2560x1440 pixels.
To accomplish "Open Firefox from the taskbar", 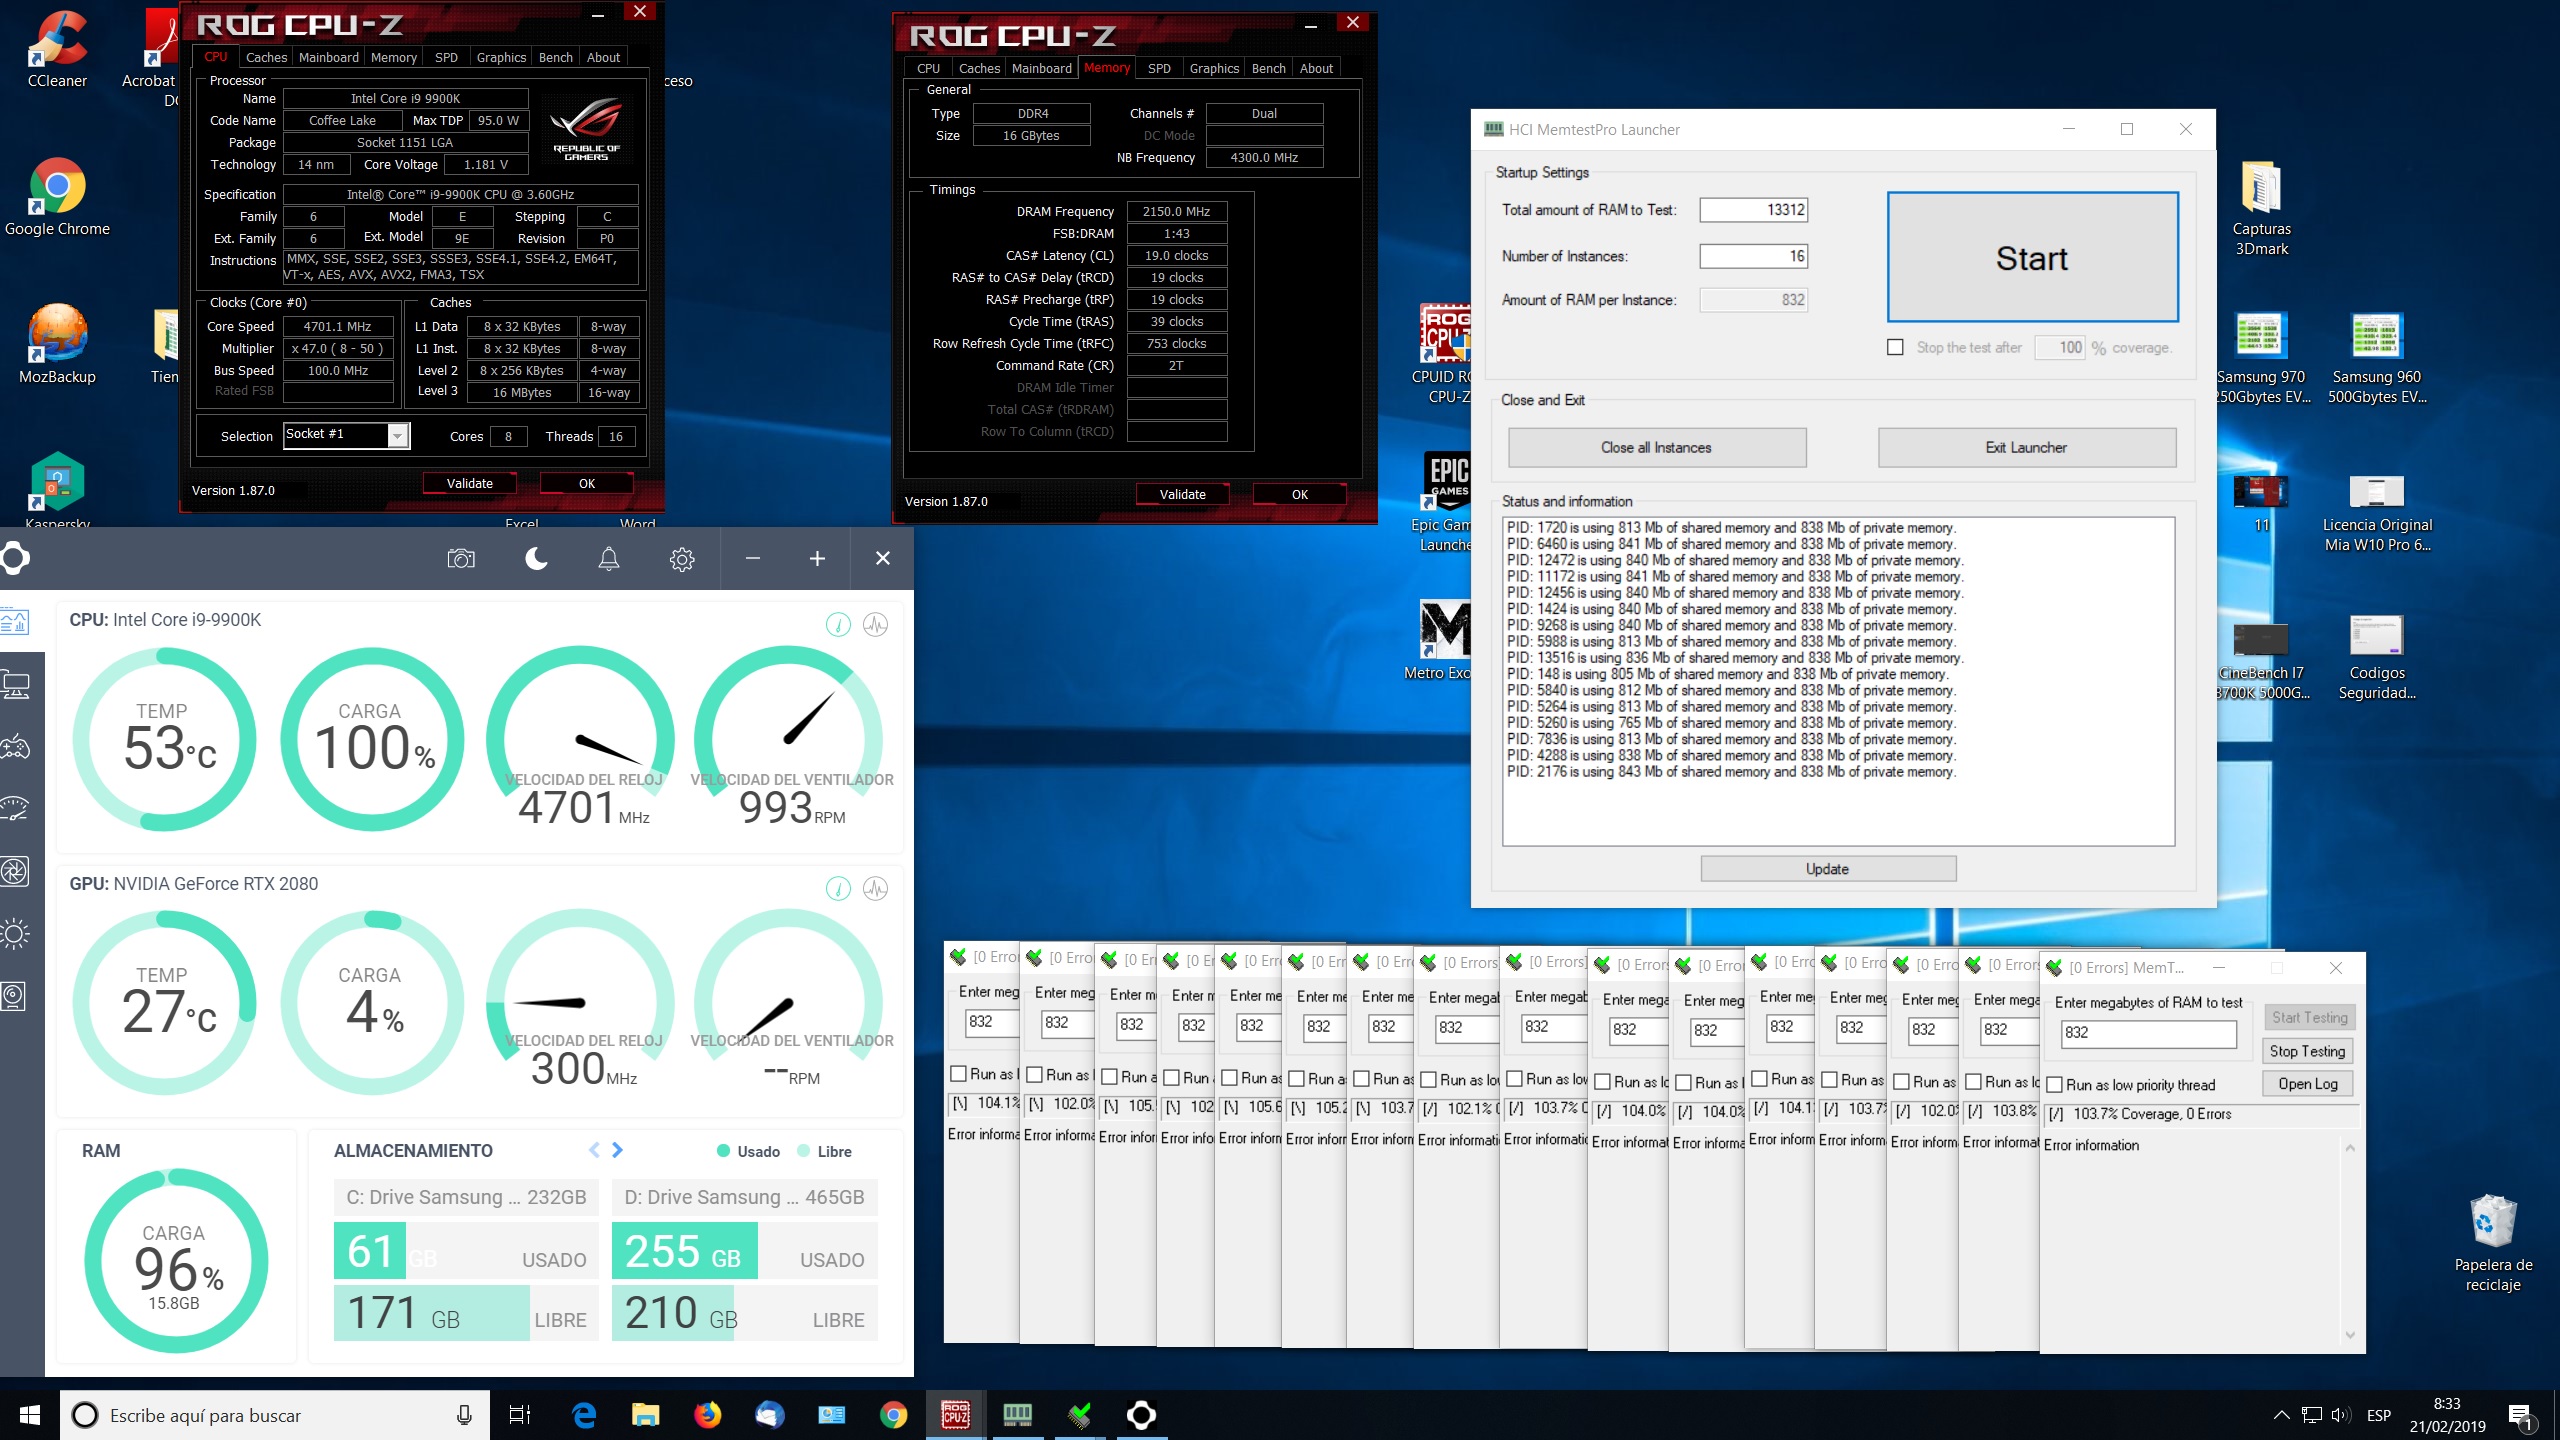I will point(708,1415).
